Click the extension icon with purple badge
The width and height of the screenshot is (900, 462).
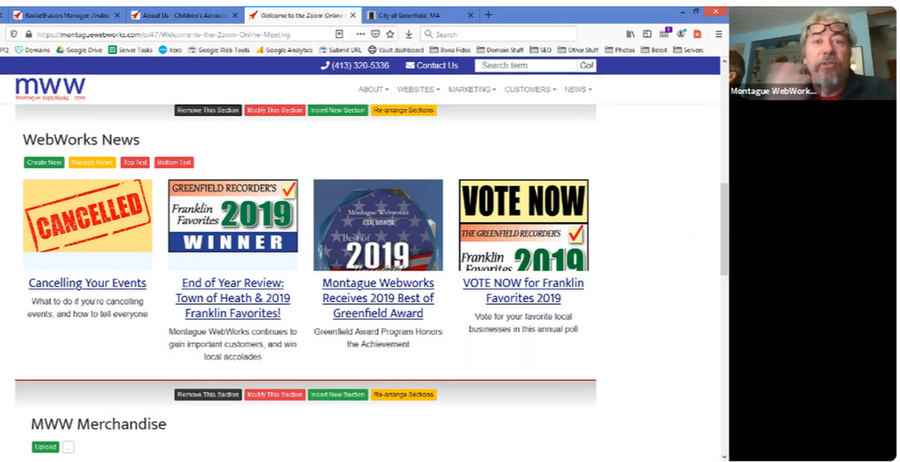[x=665, y=33]
